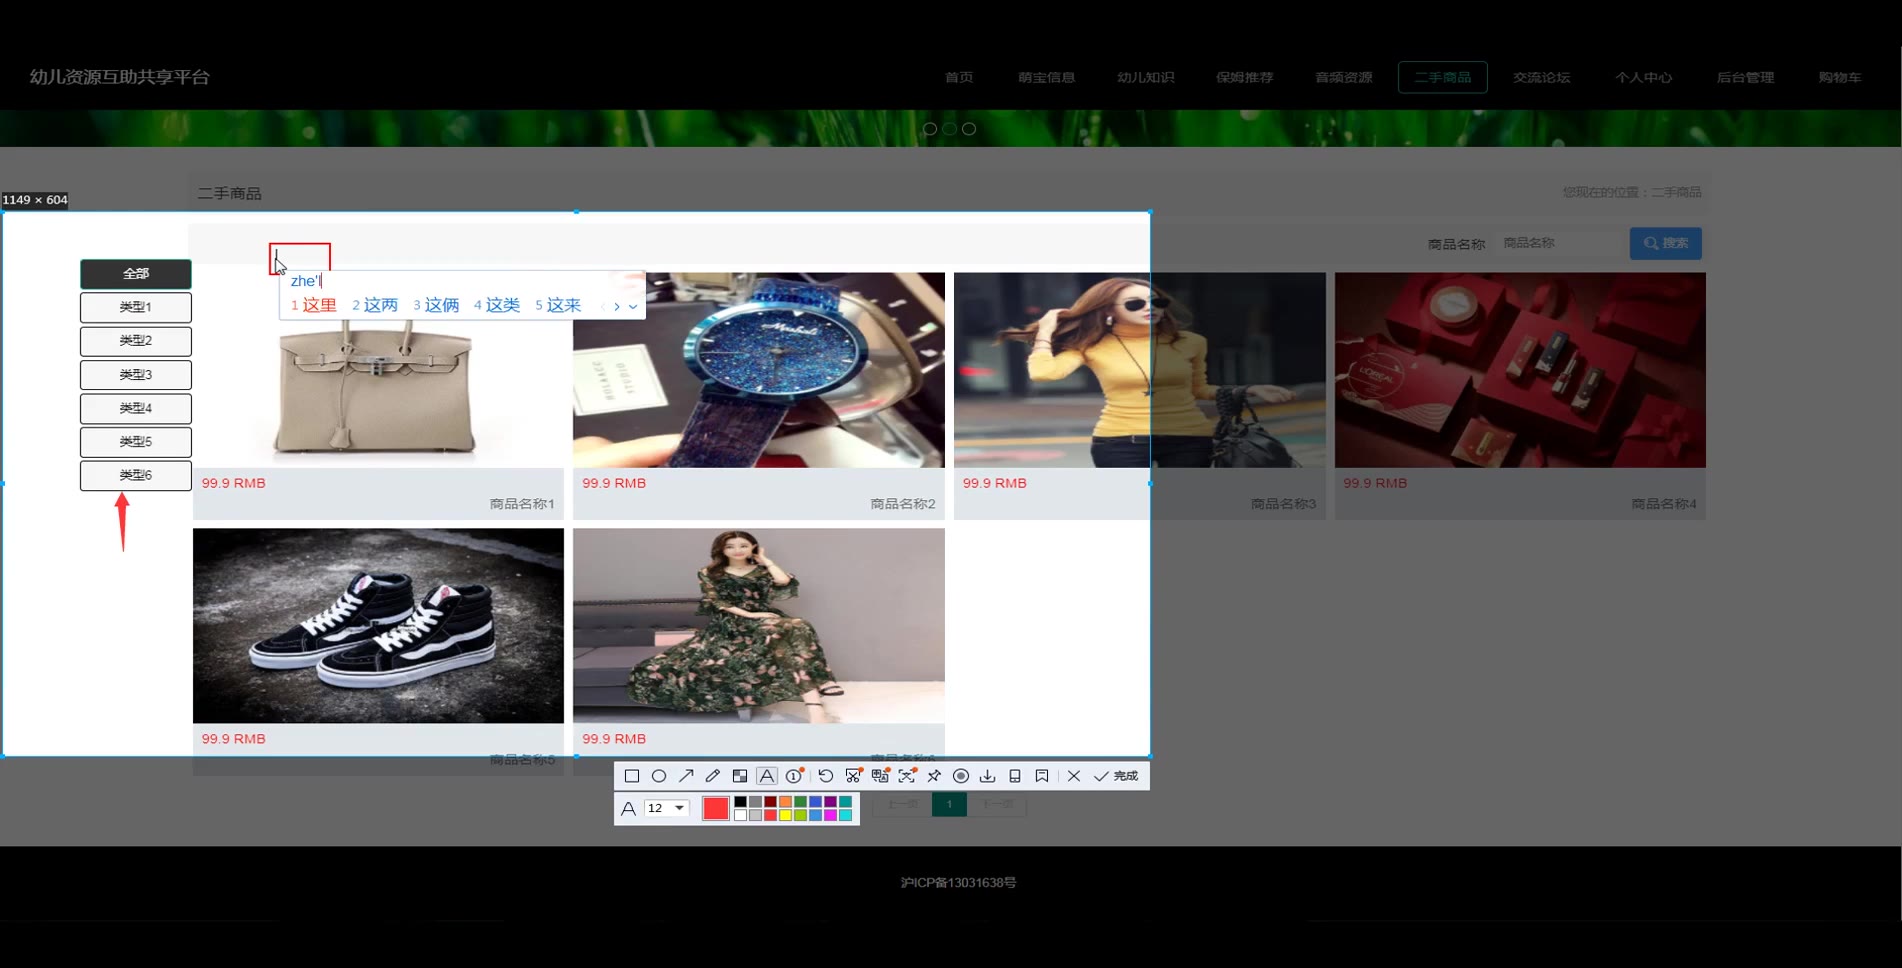This screenshot has height=968, width=1902.
Task: Save screenshot with the download icon
Action: 988,776
